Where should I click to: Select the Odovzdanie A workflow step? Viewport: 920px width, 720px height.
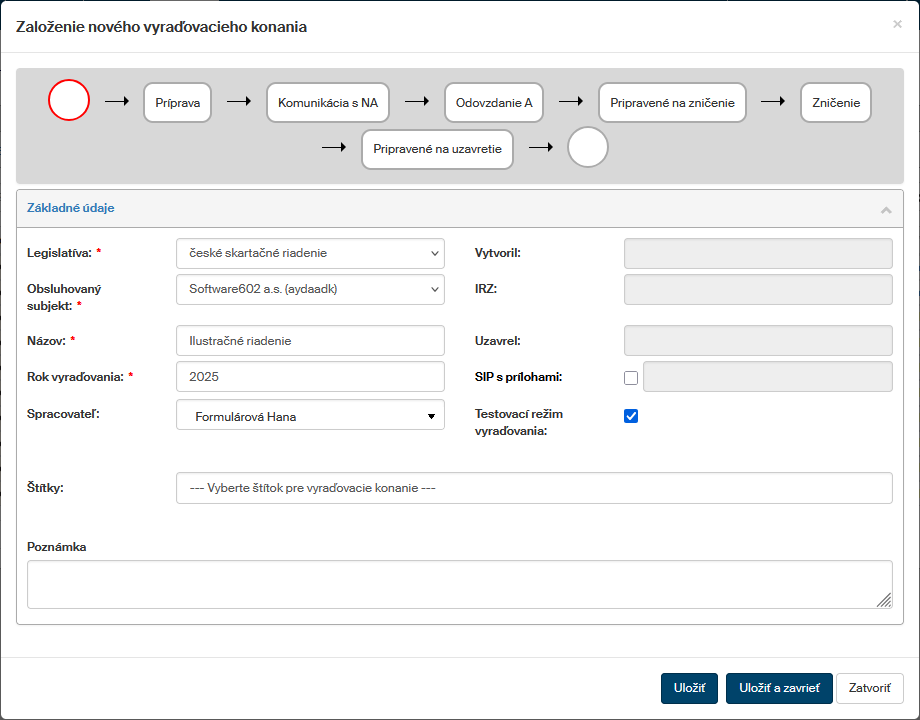tap(494, 102)
